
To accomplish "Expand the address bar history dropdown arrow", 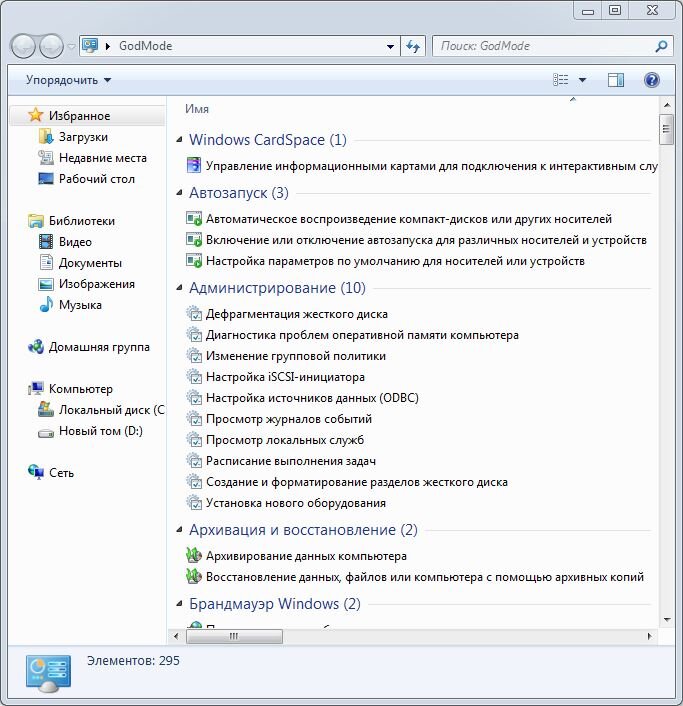I will pyautogui.click(x=390, y=46).
